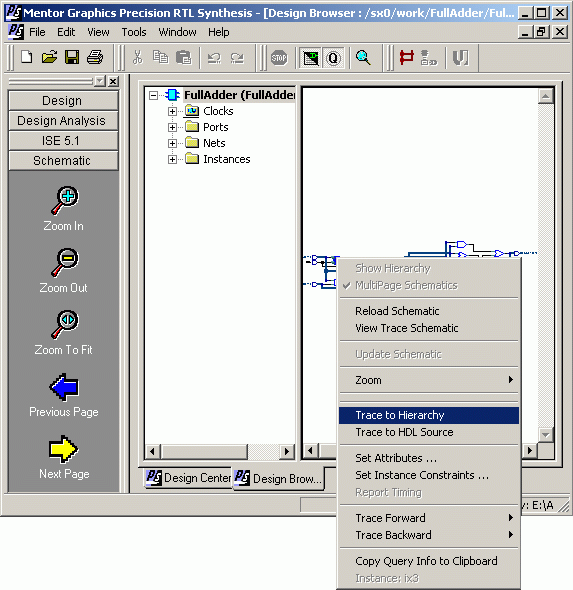573x590 pixels.
Task: Go to Next Page yellow arrow
Action: tap(63, 449)
